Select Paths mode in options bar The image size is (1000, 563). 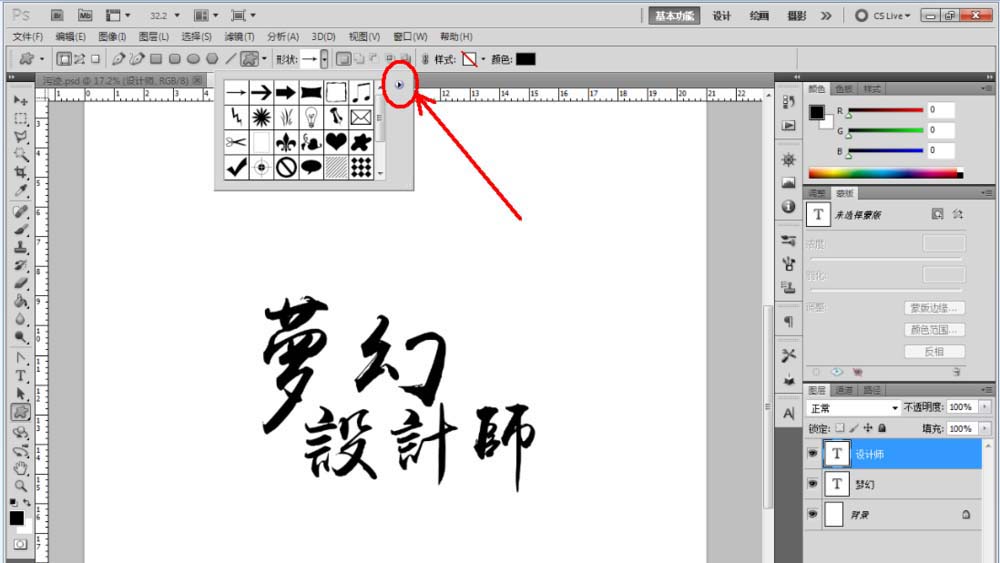coord(80,59)
